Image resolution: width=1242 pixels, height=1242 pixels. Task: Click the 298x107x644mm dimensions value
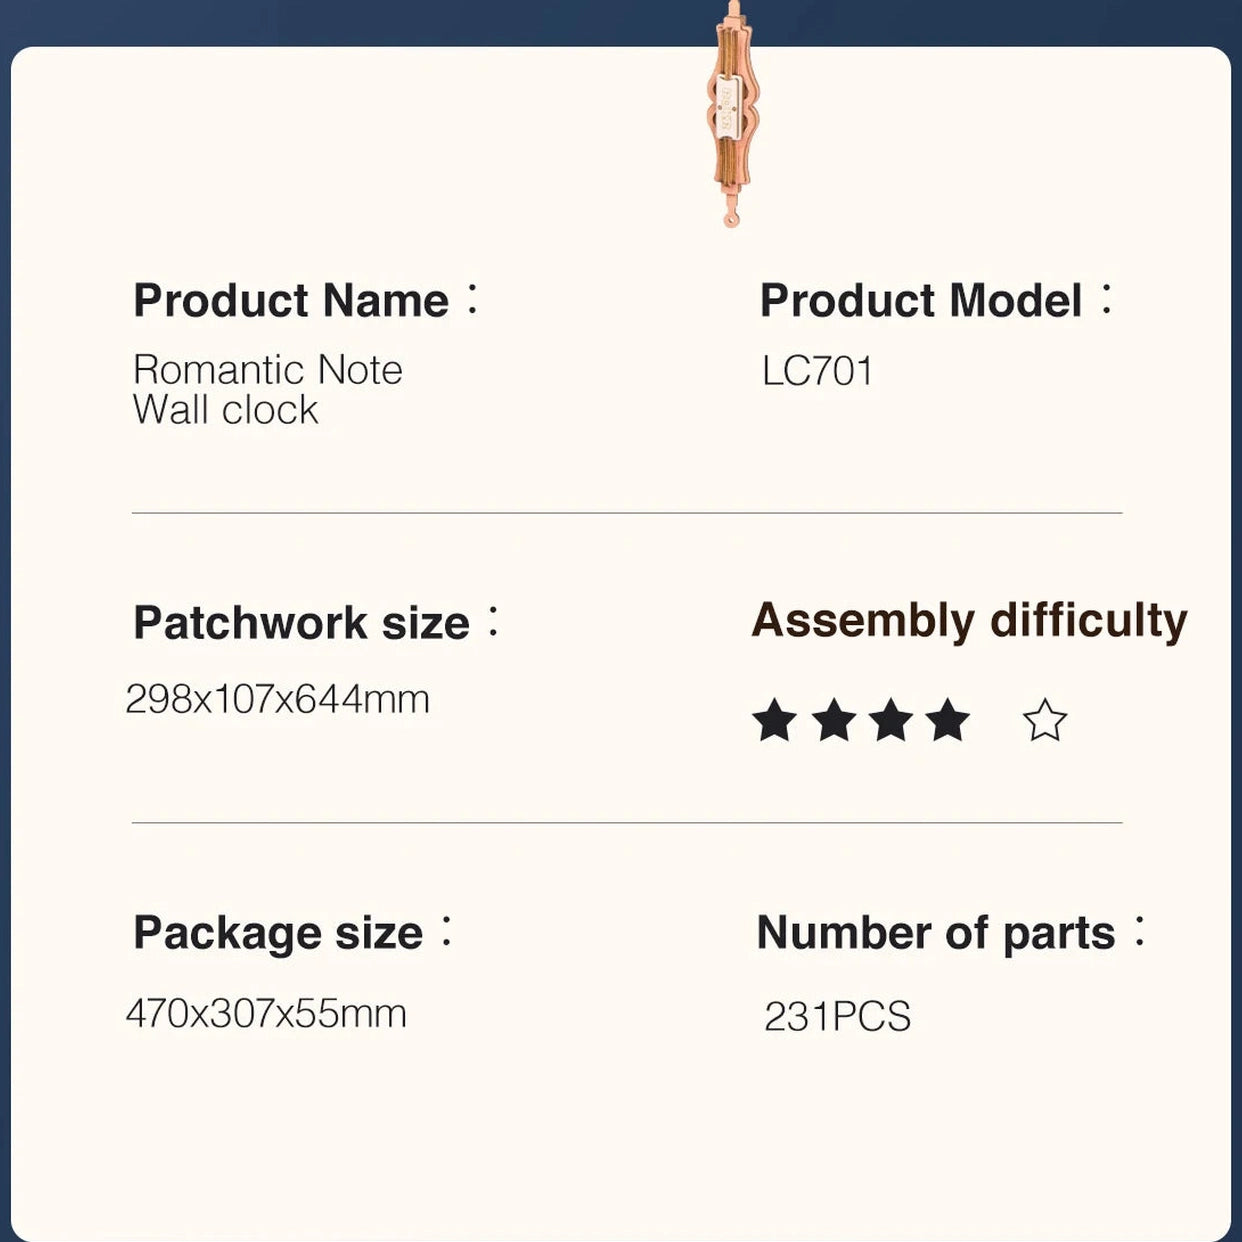[277, 699]
